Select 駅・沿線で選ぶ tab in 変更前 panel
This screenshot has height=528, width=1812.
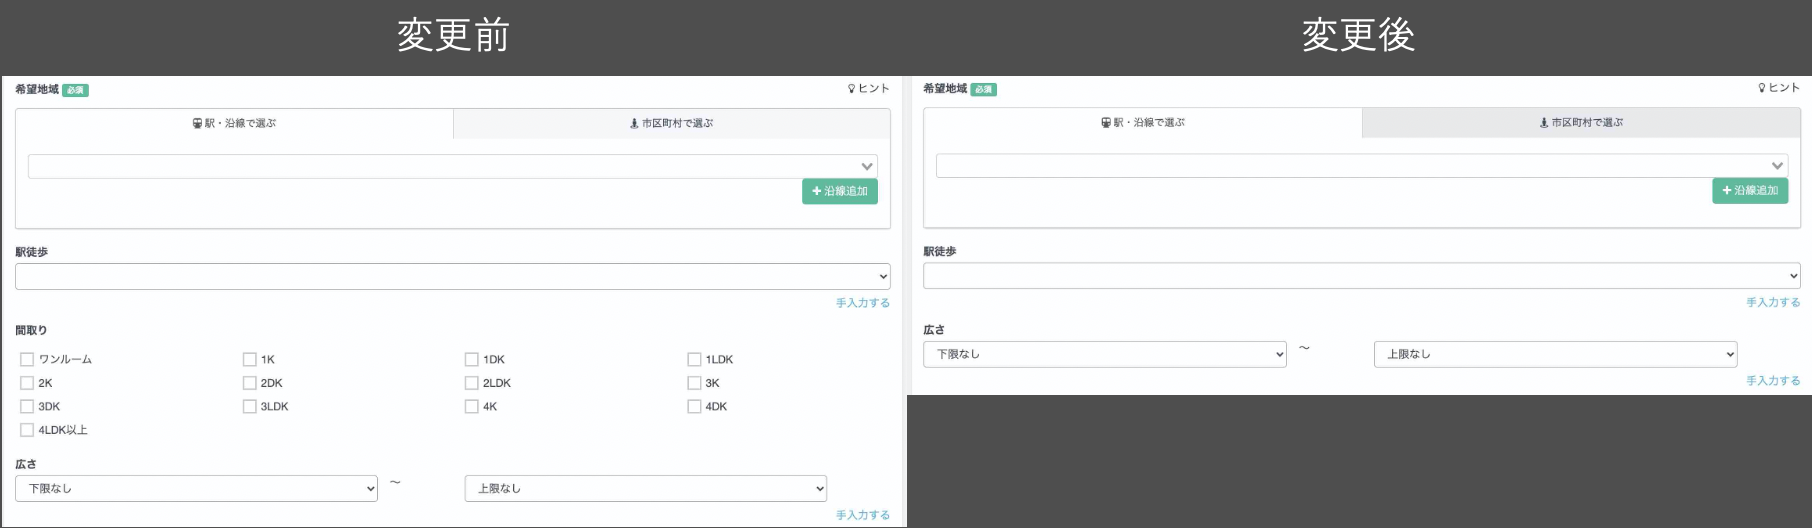(234, 124)
